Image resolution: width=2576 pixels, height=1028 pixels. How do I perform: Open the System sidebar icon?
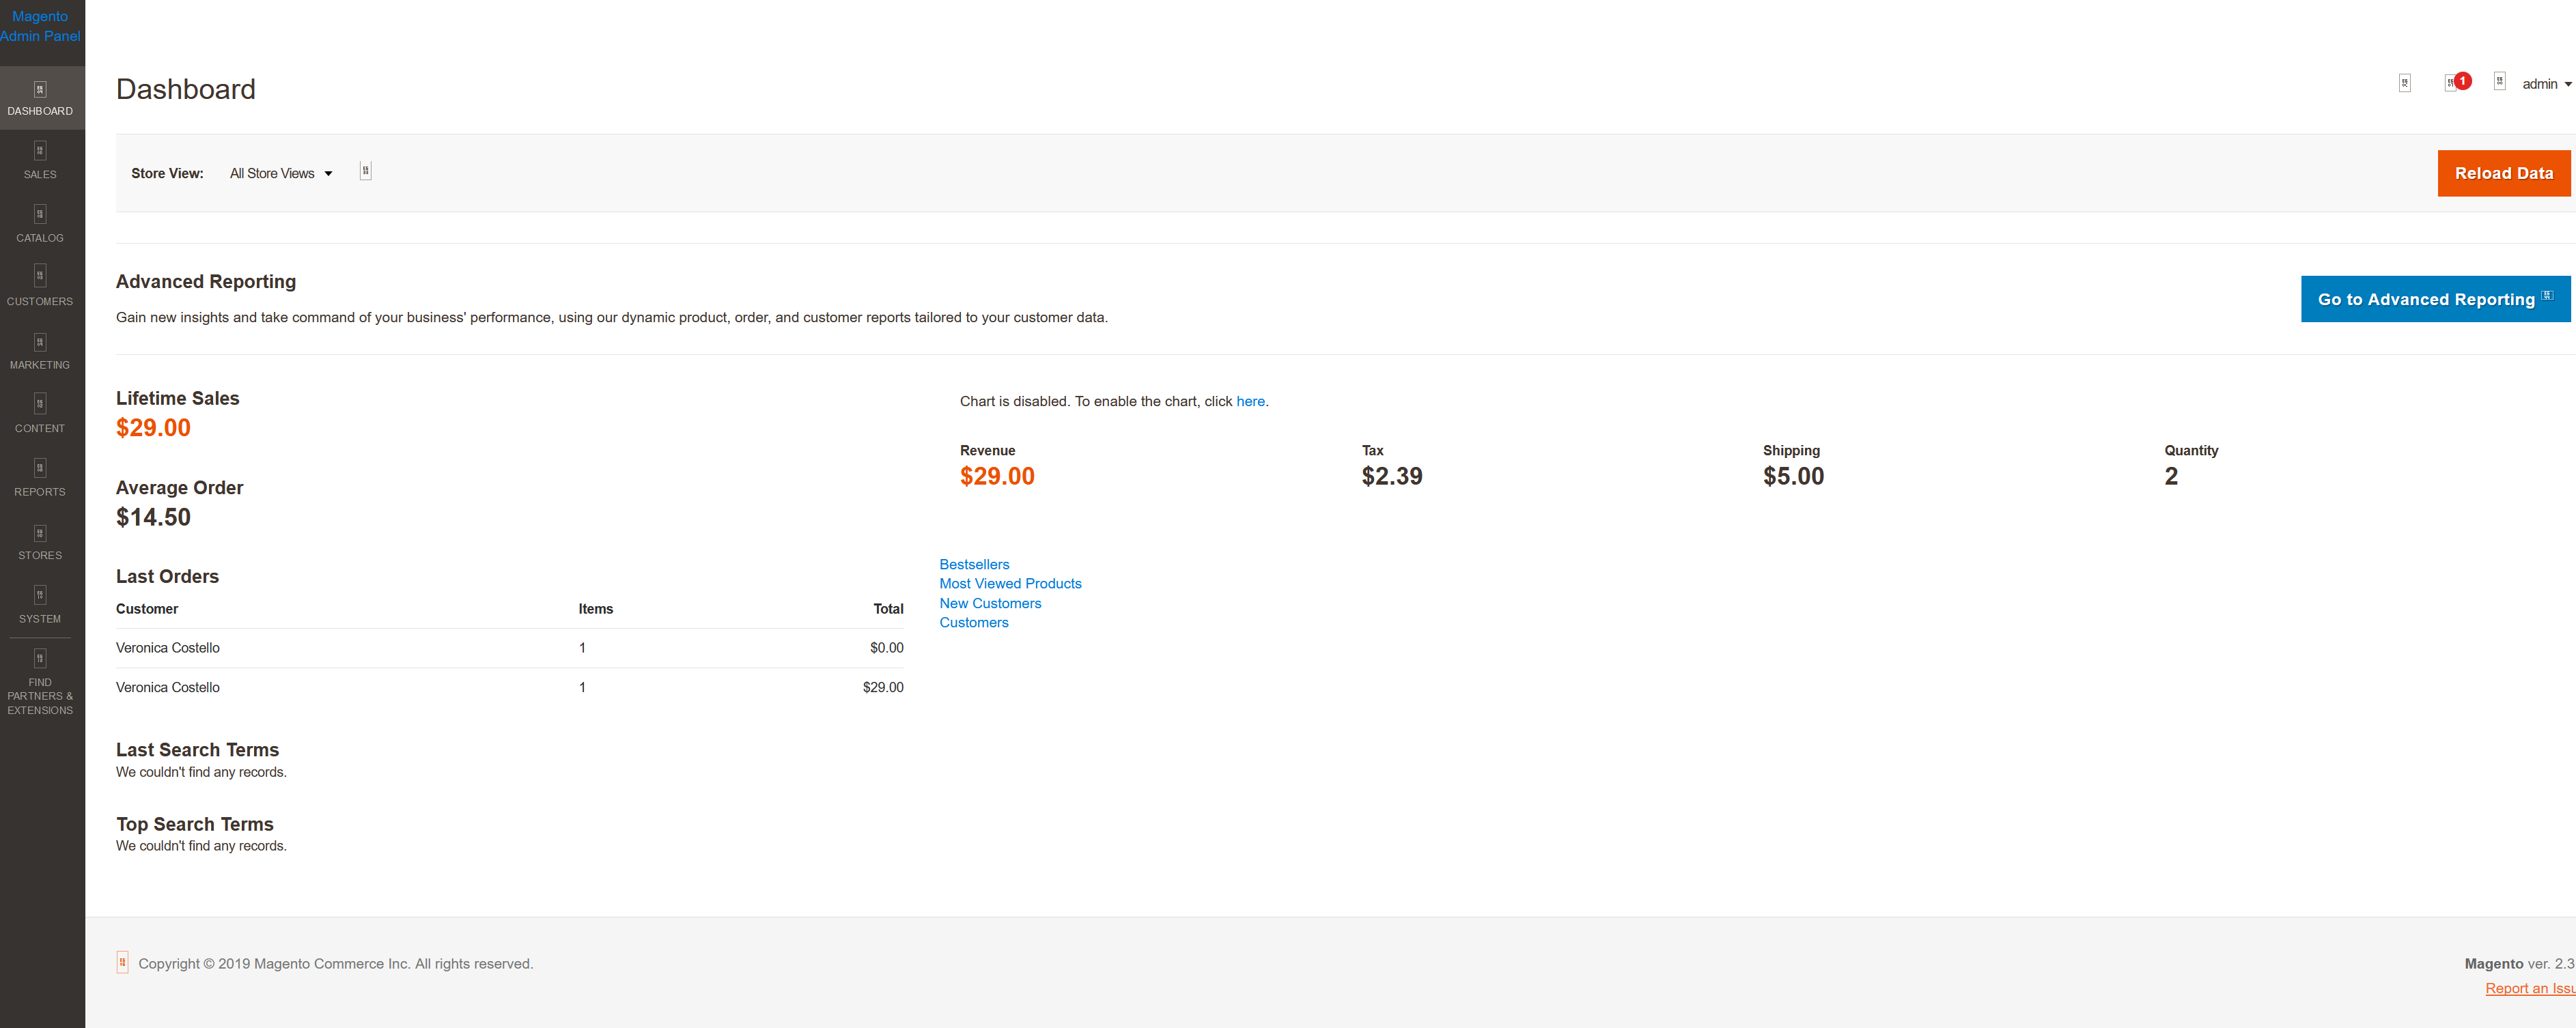tap(39, 605)
